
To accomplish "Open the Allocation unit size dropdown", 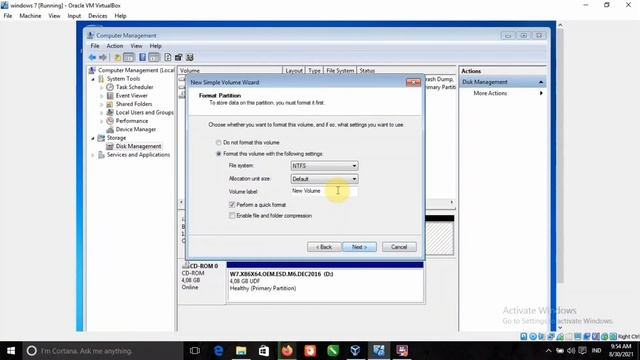I will click(x=324, y=179).
